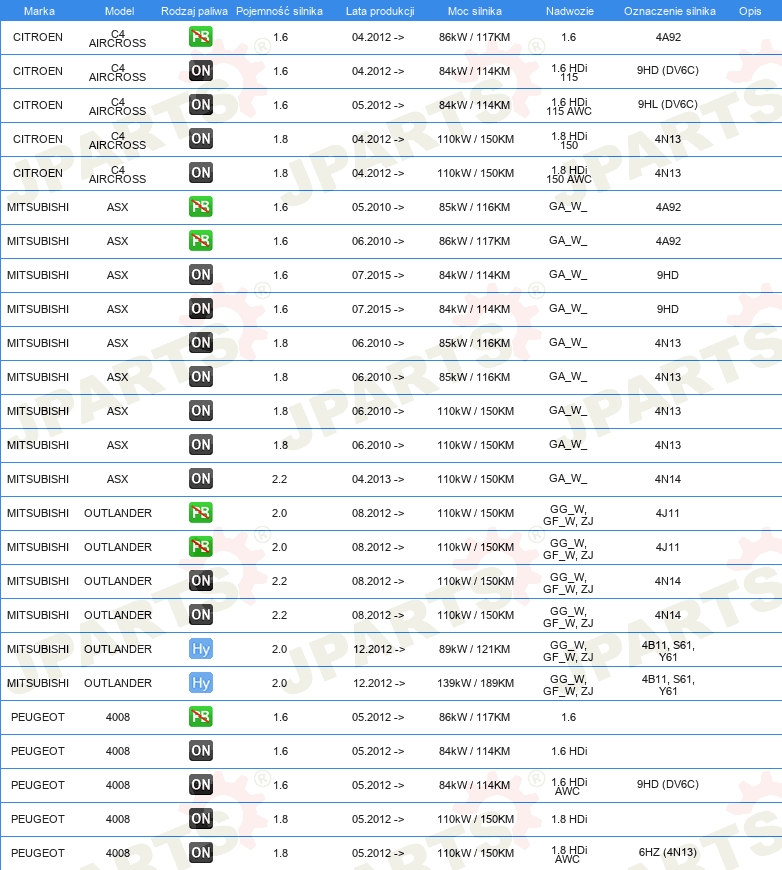This screenshot has height=870, width=782.
Task: Select 'ASX' model in the 2.2 4N14 row
Action: pos(117,479)
